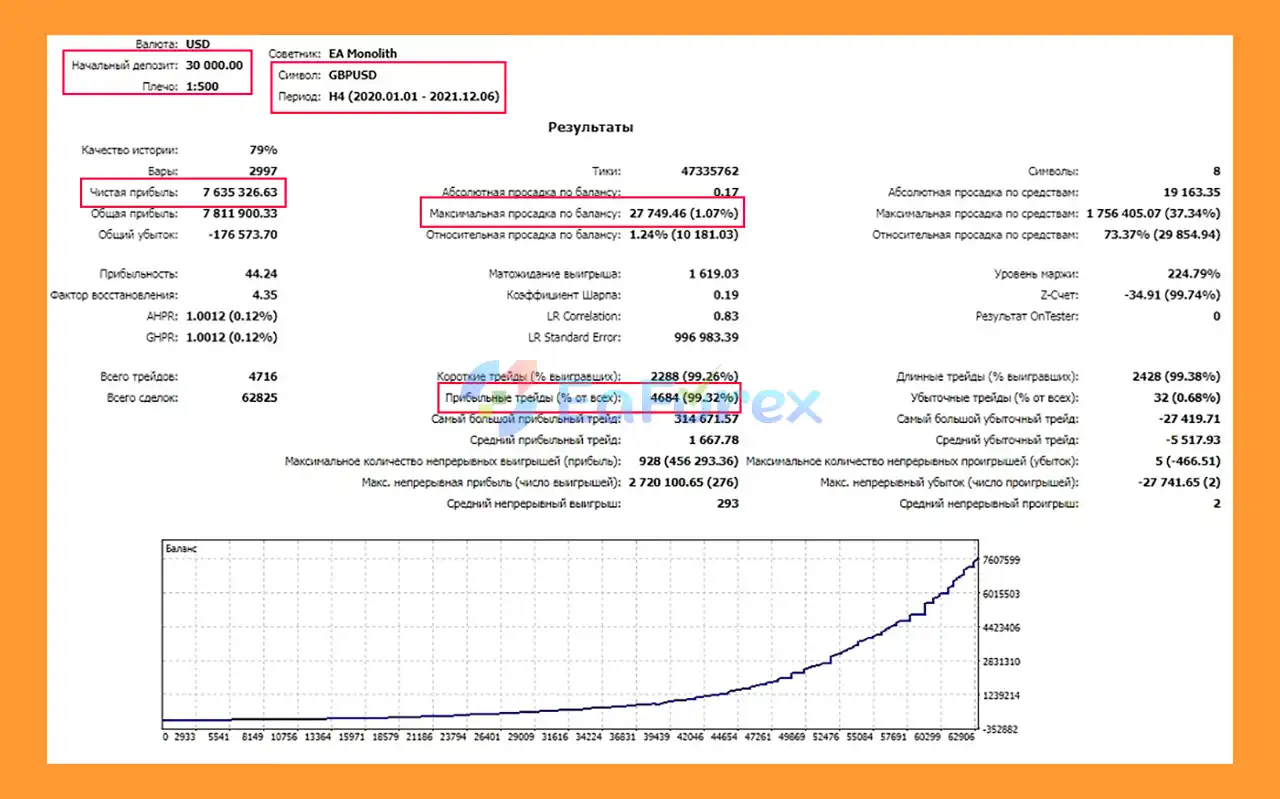Select the leverage value 1:500
This screenshot has height=799, width=1280.
[202, 86]
